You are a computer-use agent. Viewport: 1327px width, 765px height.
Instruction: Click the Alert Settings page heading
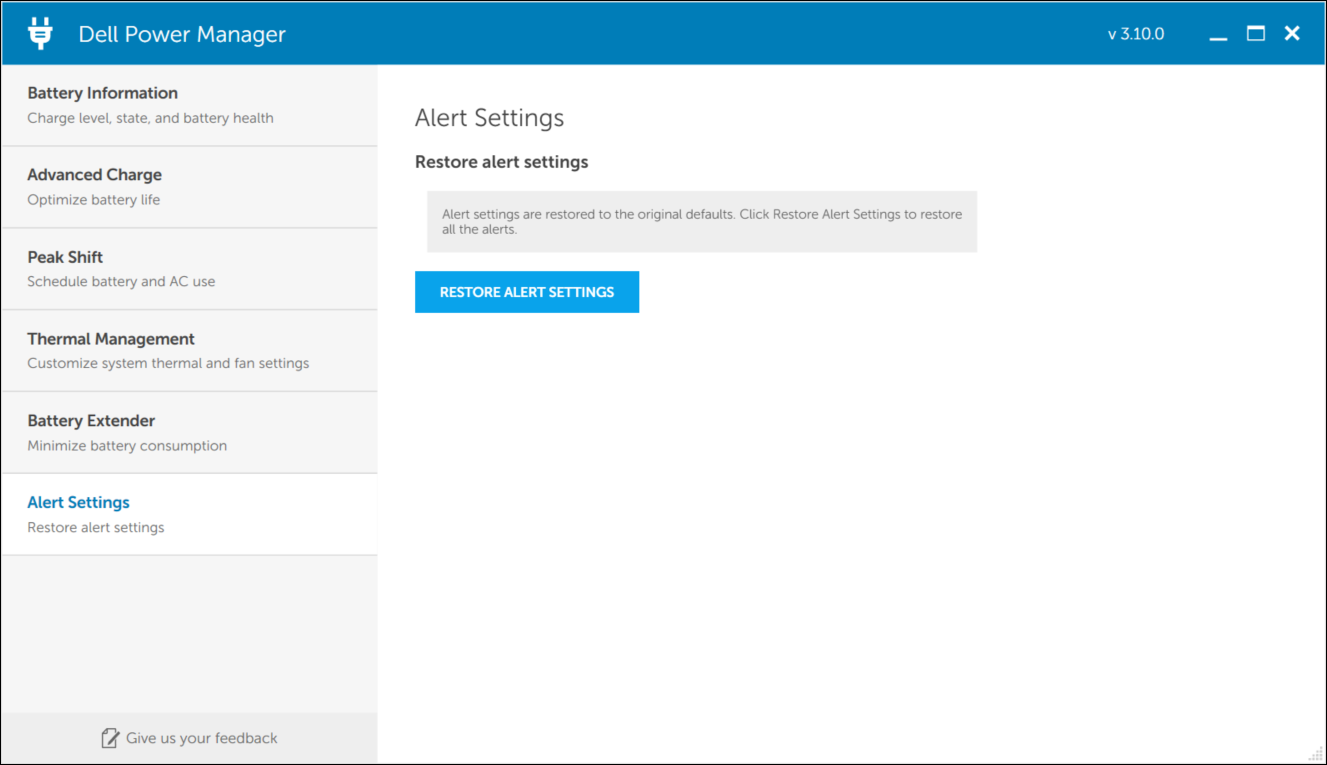[x=489, y=117]
